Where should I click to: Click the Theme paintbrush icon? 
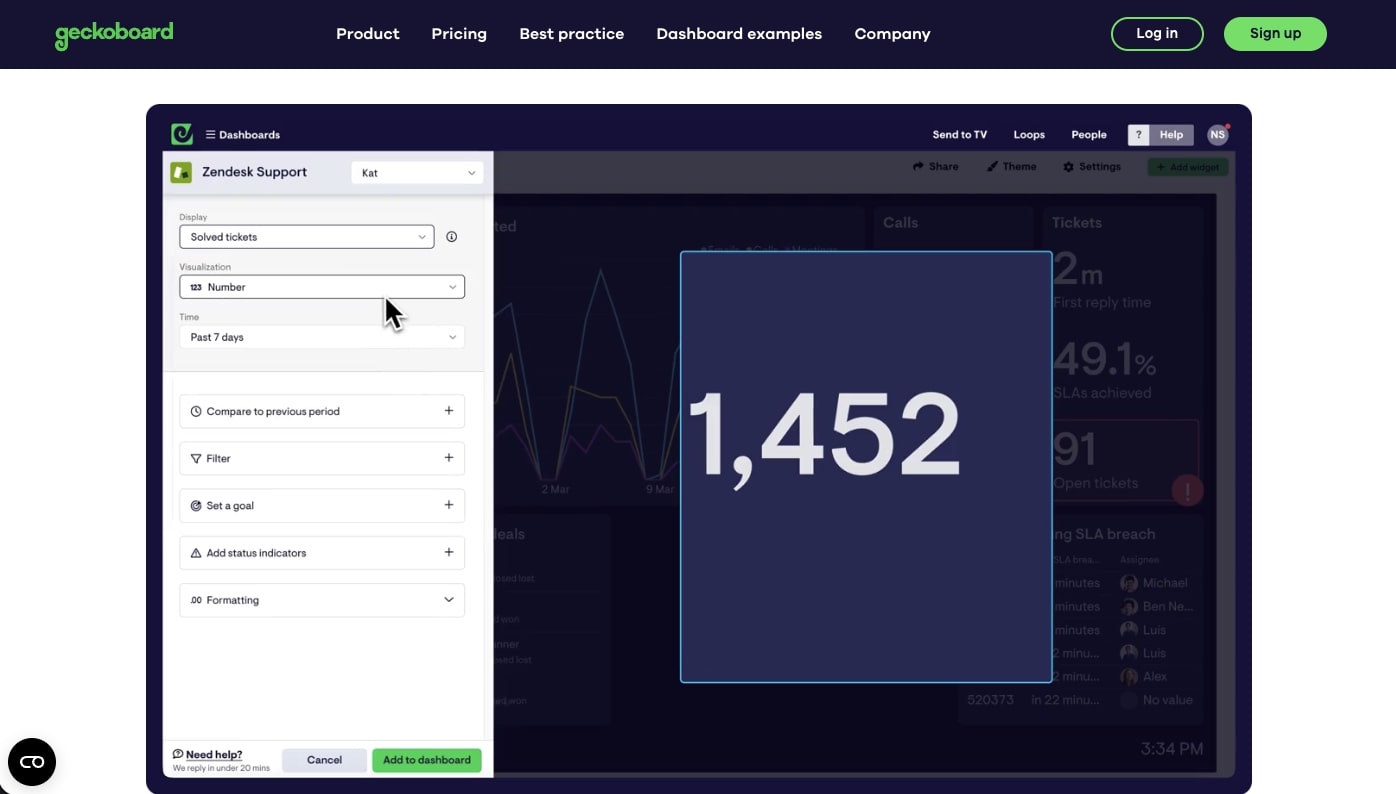coord(990,166)
